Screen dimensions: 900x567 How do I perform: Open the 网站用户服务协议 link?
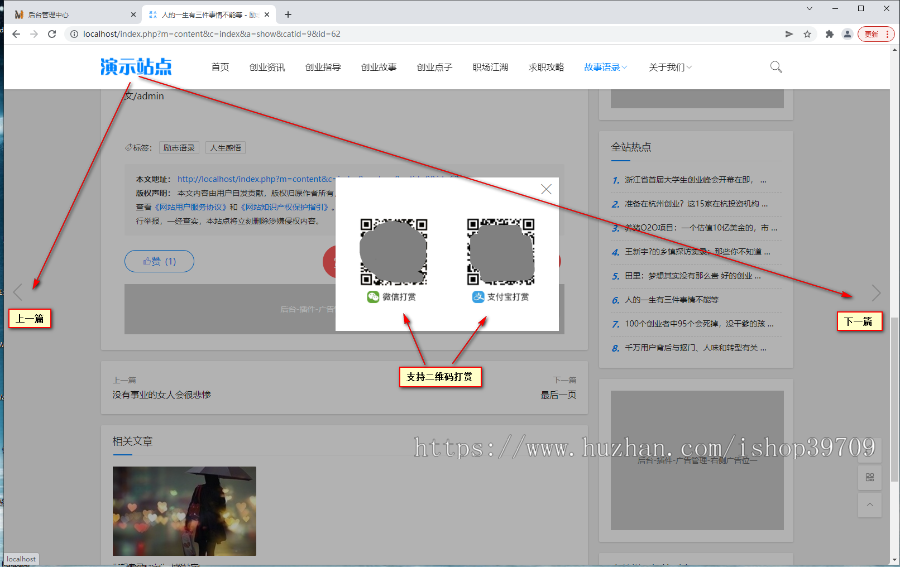(190, 207)
